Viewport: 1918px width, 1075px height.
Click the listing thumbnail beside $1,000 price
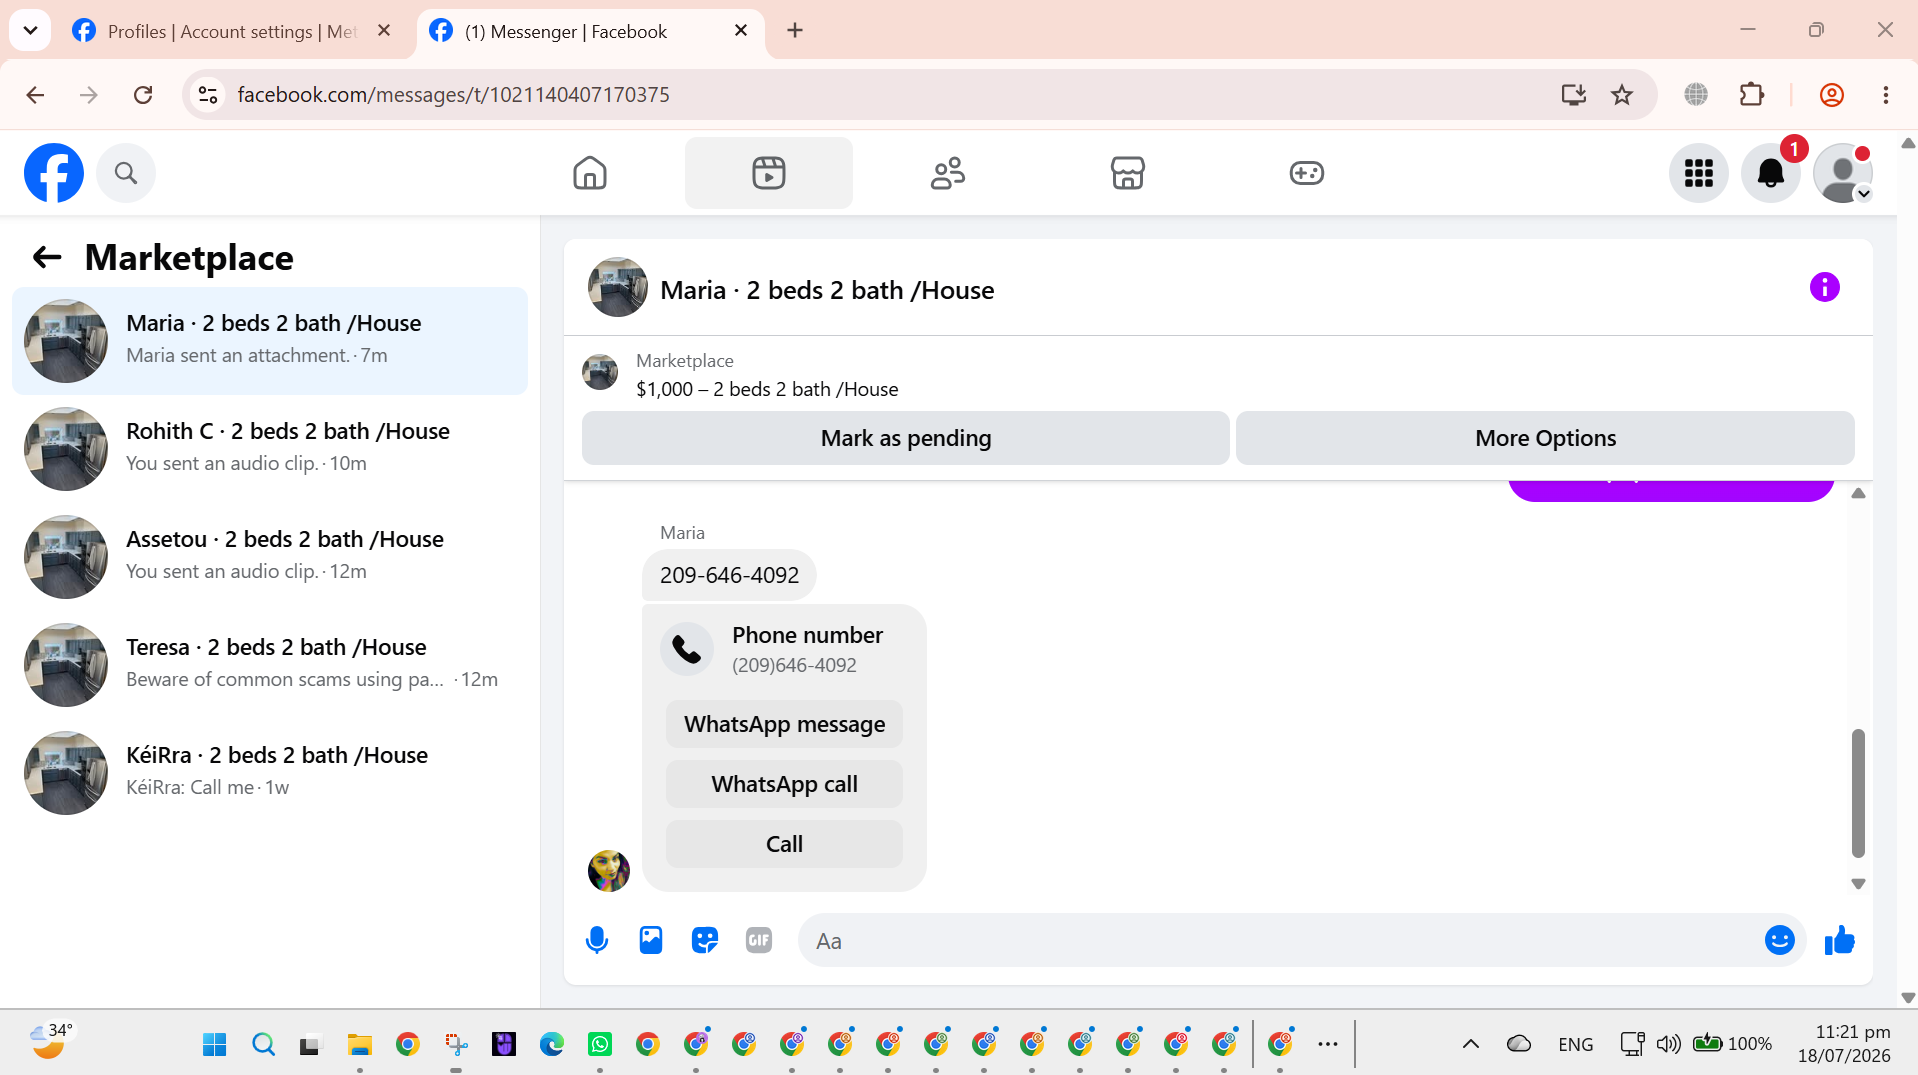[600, 372]
